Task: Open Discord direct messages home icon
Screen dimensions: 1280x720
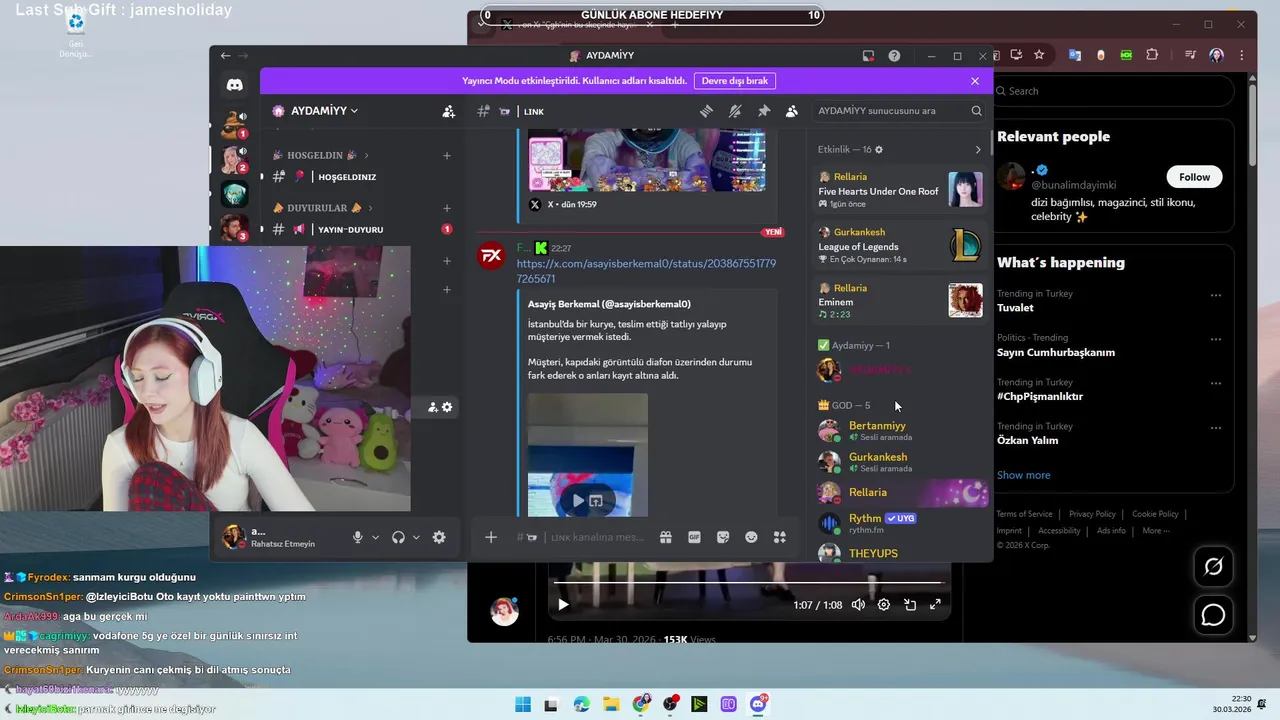Action: tap(234, 86)
